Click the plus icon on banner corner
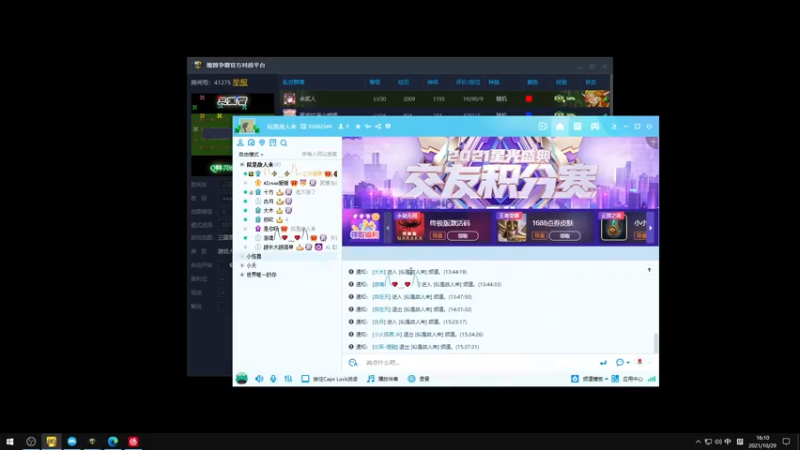This screenshot has height=450, width=800. 653,142
